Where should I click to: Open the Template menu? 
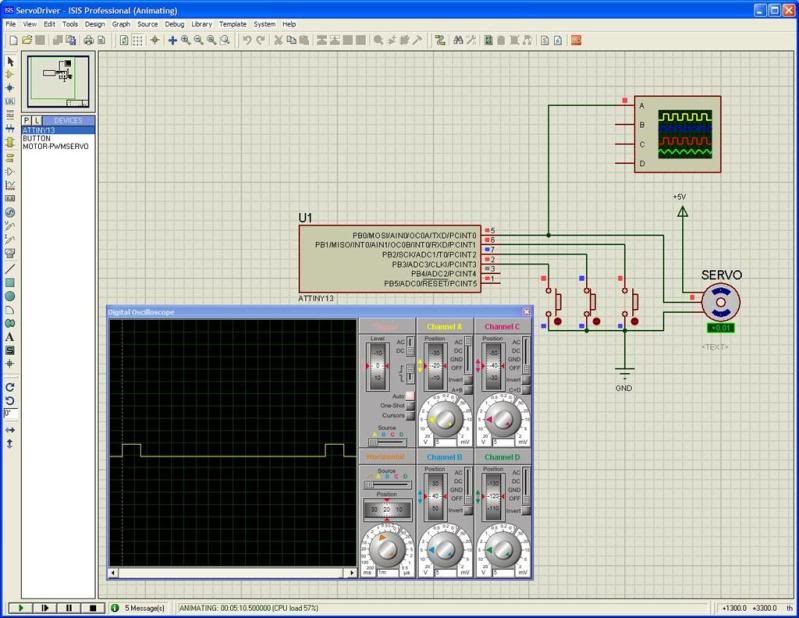(232, 24)
